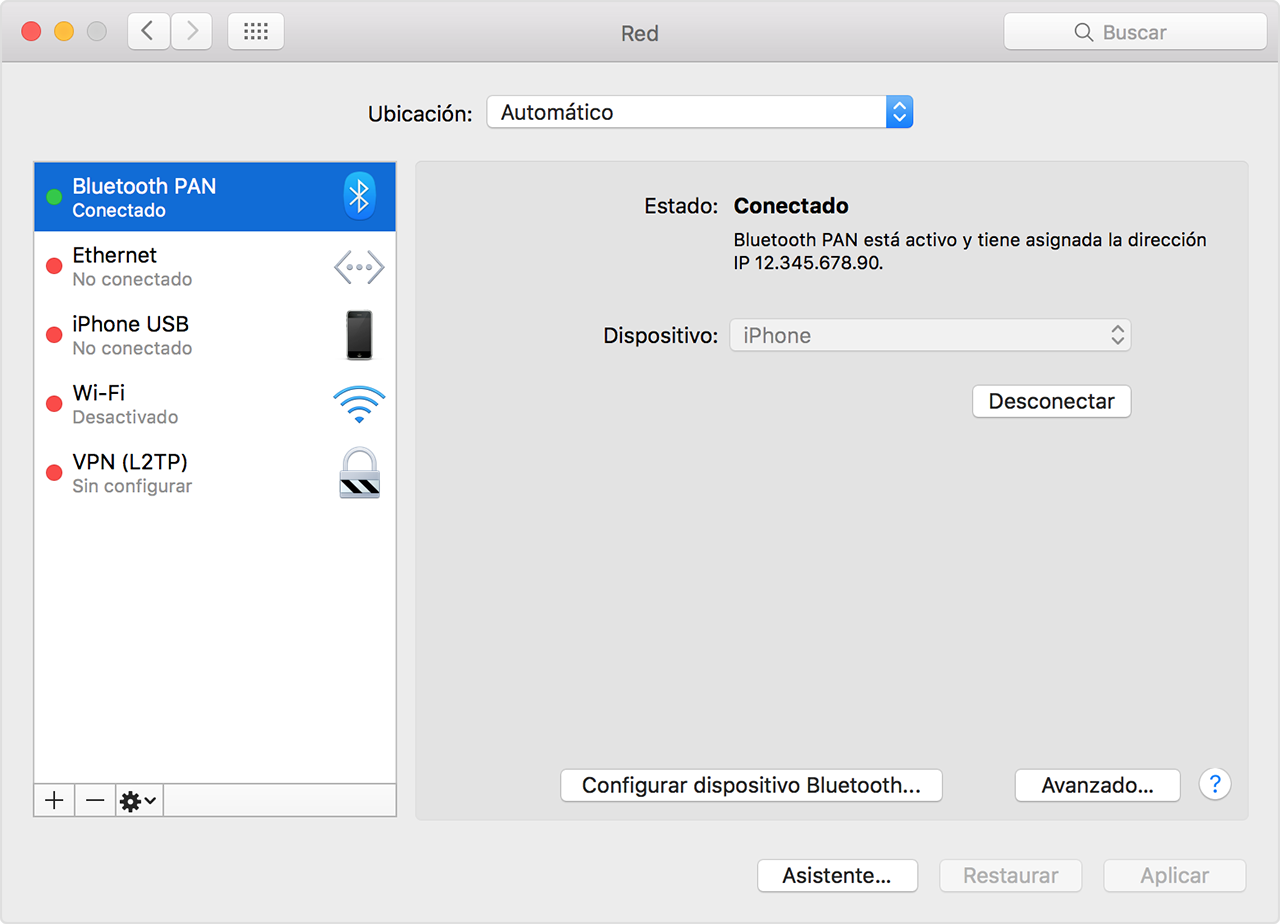Go back with the left arrow
The height and width of the screenshot is (924, 1280).
pyautogui.click(x=148, y=32)
